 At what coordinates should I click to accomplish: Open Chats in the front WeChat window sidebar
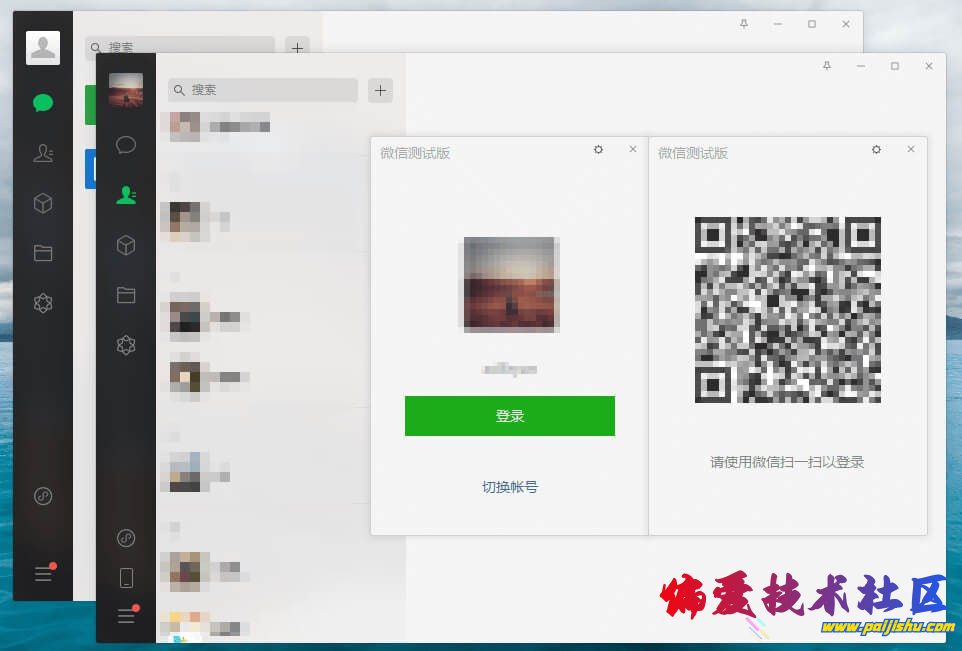click(126, 145)
